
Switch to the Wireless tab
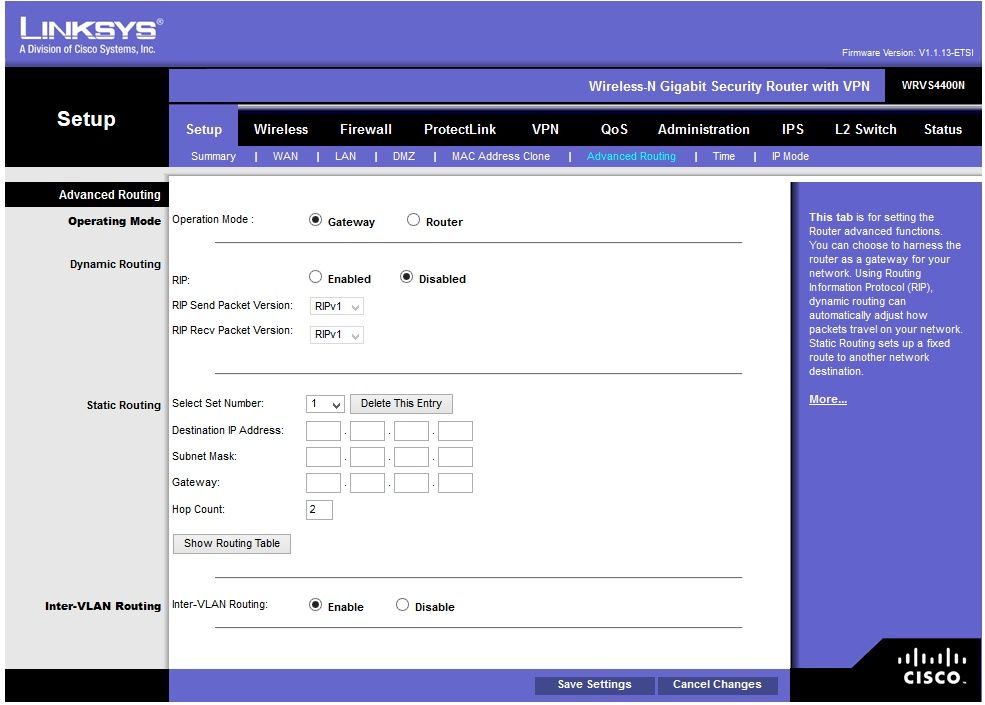tap(281, 129)
